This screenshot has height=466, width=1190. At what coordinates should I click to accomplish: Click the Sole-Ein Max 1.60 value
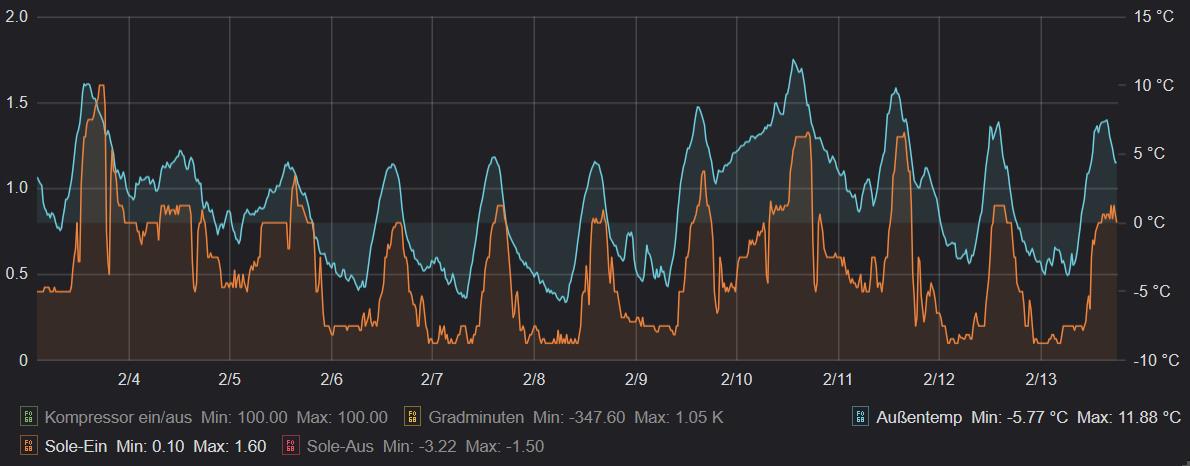pyautogui.click(x=230, y=446)
